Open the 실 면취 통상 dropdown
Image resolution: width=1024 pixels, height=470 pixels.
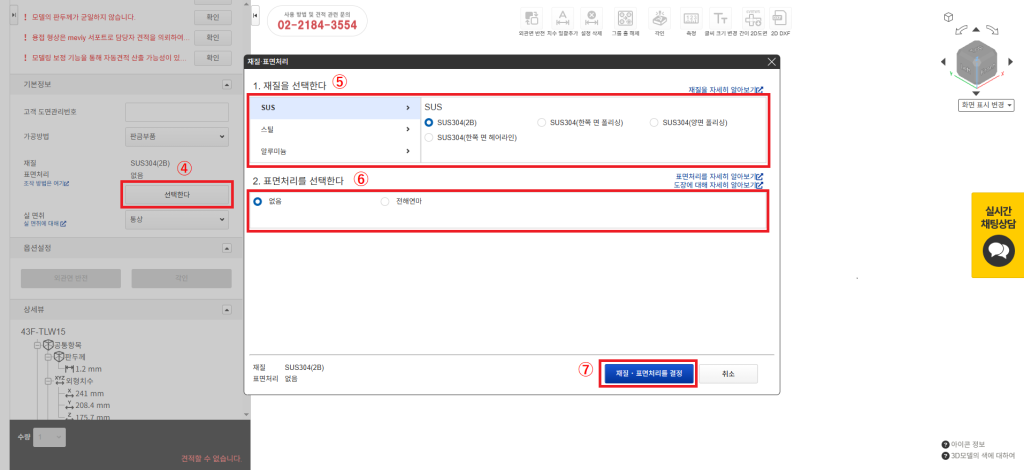point(177,217)
